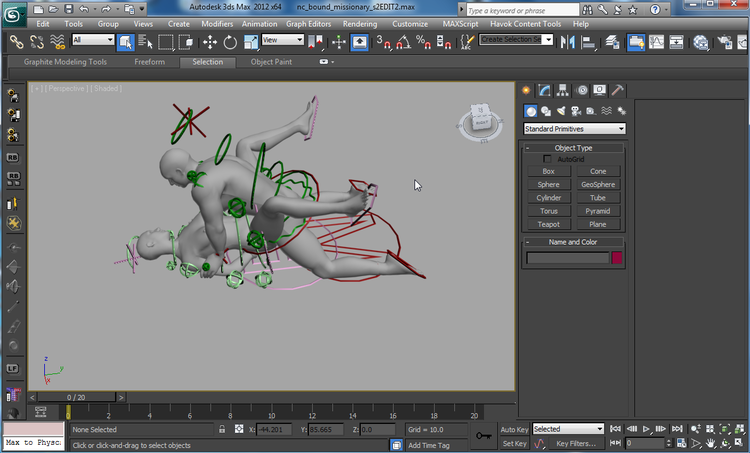Open the MAXScript menu

coord(460,23)
